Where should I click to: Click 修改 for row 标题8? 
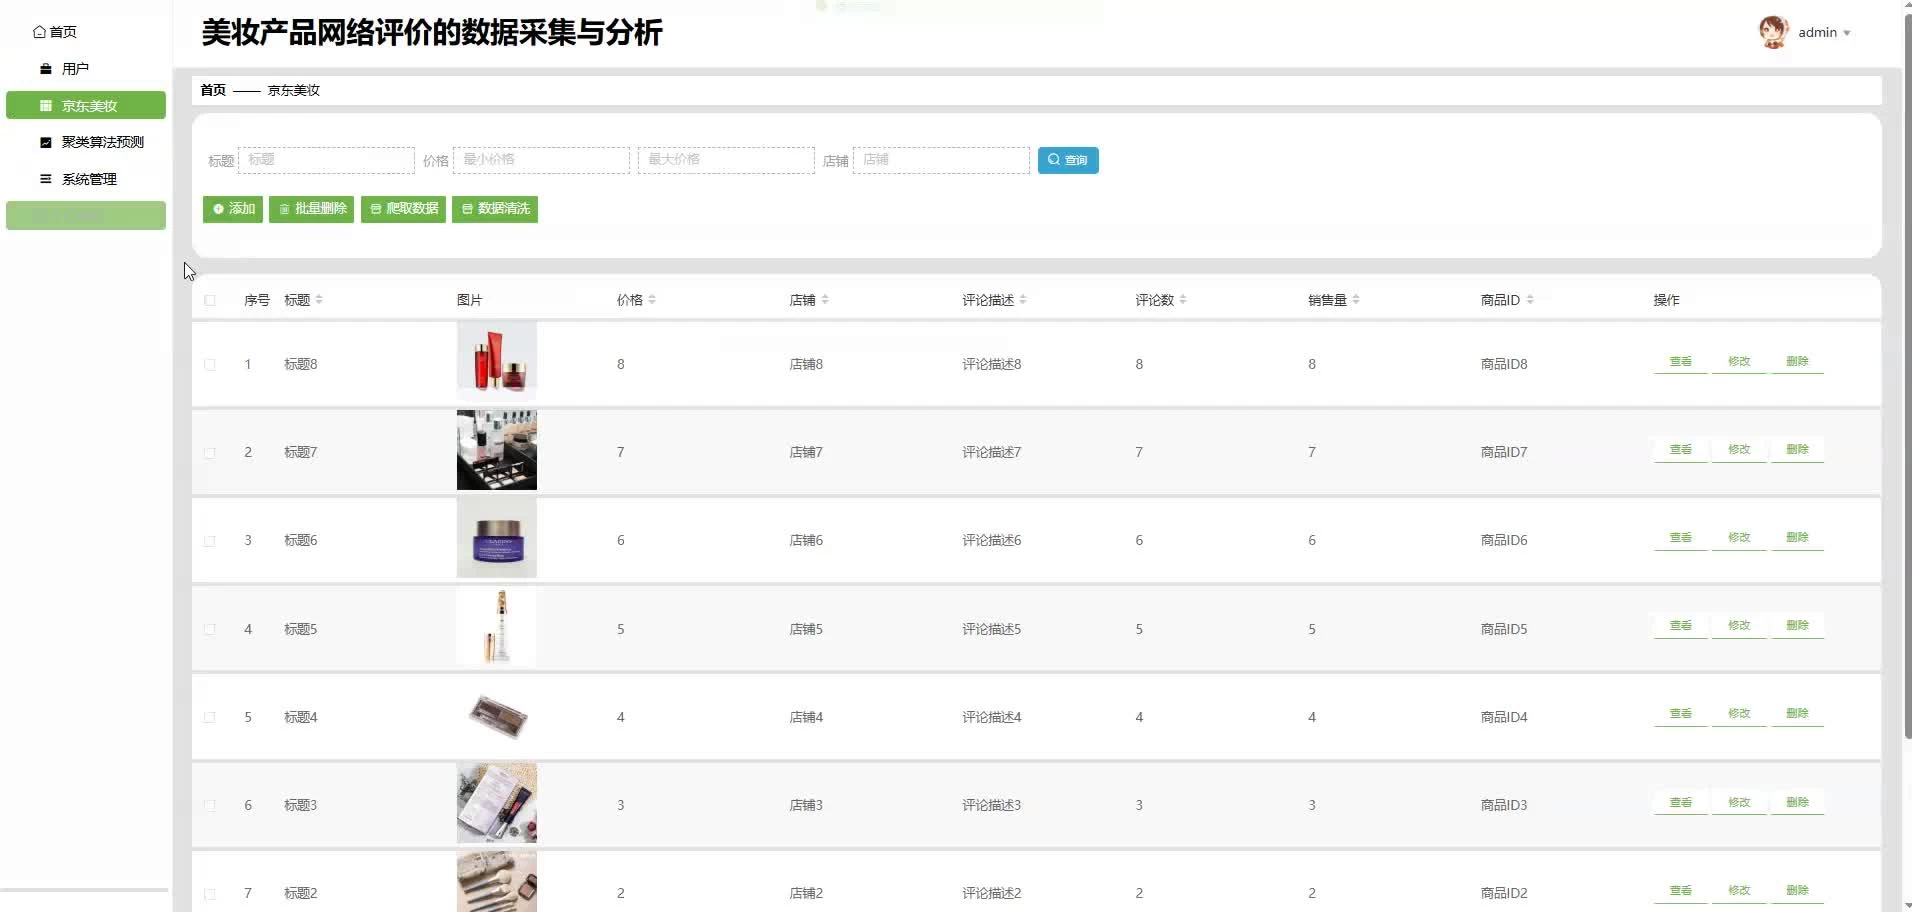tap(1739, 362)
